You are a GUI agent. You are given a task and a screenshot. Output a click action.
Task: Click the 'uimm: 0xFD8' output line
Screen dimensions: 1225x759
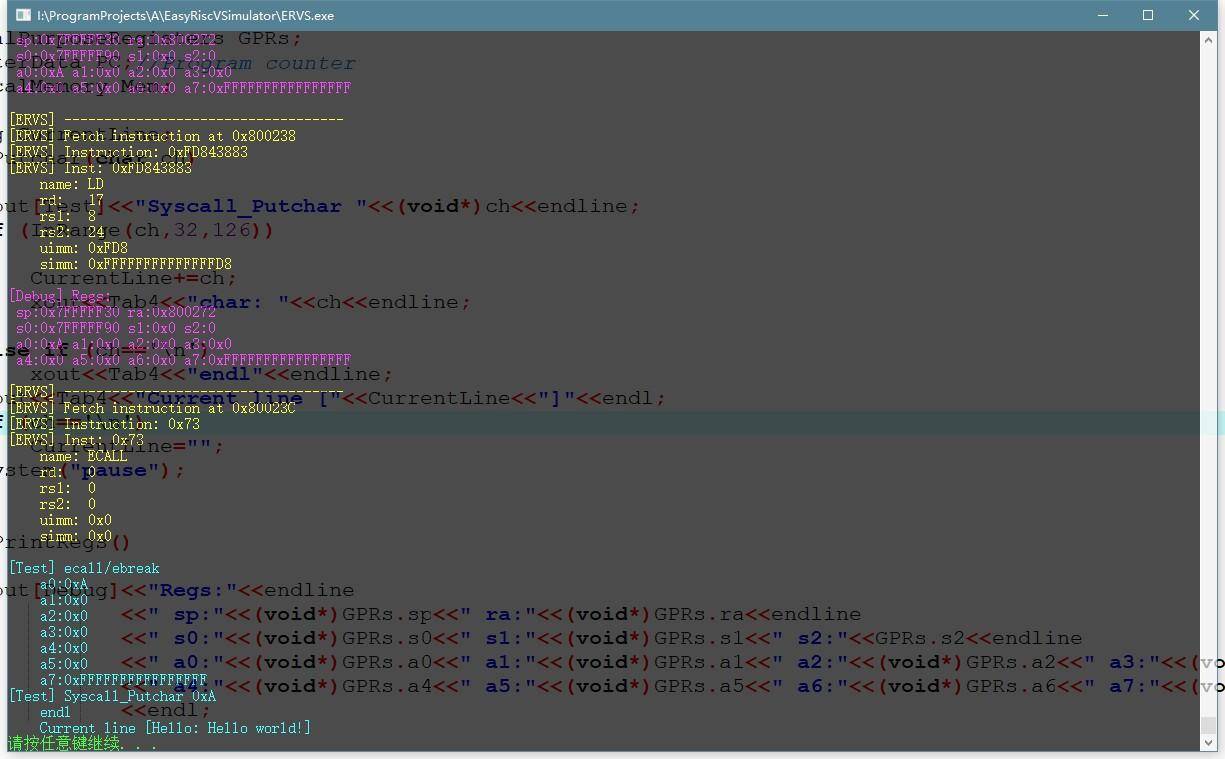click(x=83, y=248)
